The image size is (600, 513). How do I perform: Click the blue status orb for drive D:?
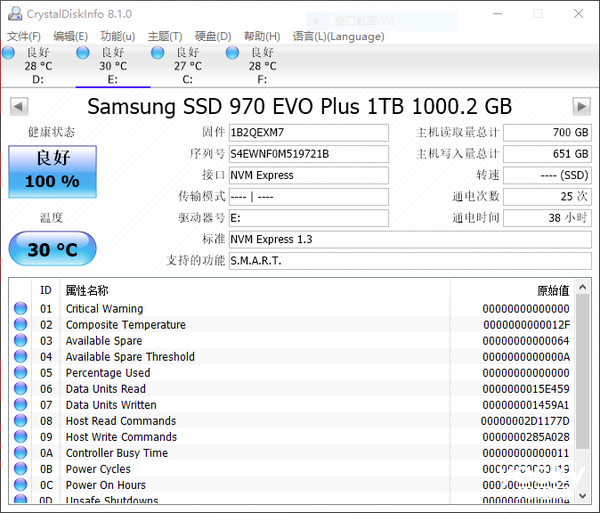(8, 53)
